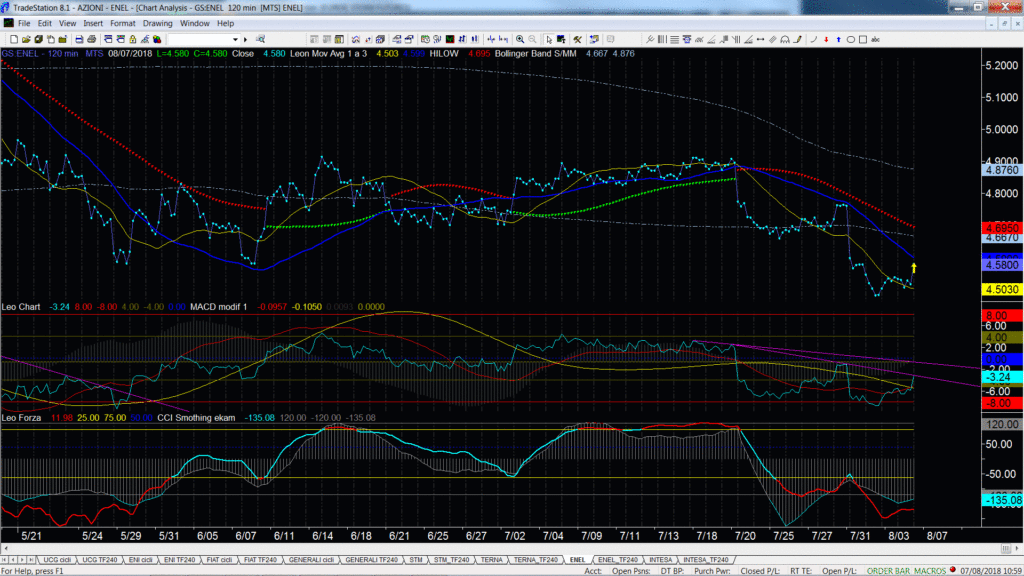The height and width of the screenshot is (576, 1024).
Task: Click the Leo Forza subgraph label
Action: tap(21, 417)
